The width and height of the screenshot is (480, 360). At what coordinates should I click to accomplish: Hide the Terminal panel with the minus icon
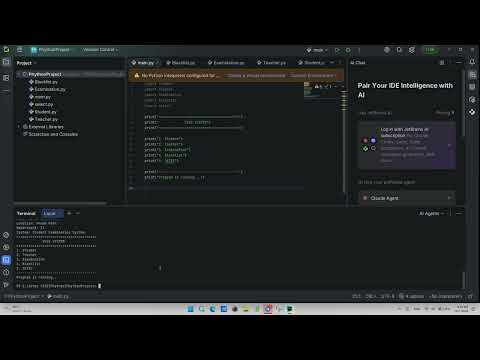[459, 213]
